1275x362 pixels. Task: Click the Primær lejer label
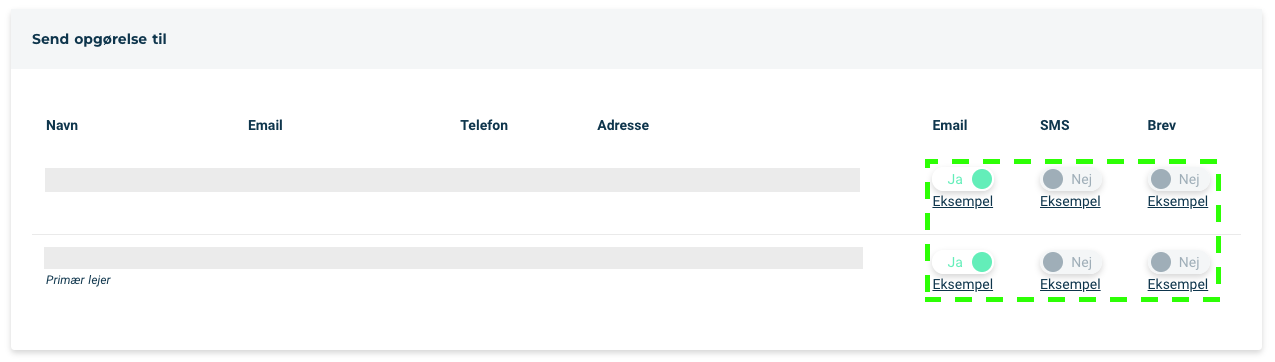tap(78, 280)
